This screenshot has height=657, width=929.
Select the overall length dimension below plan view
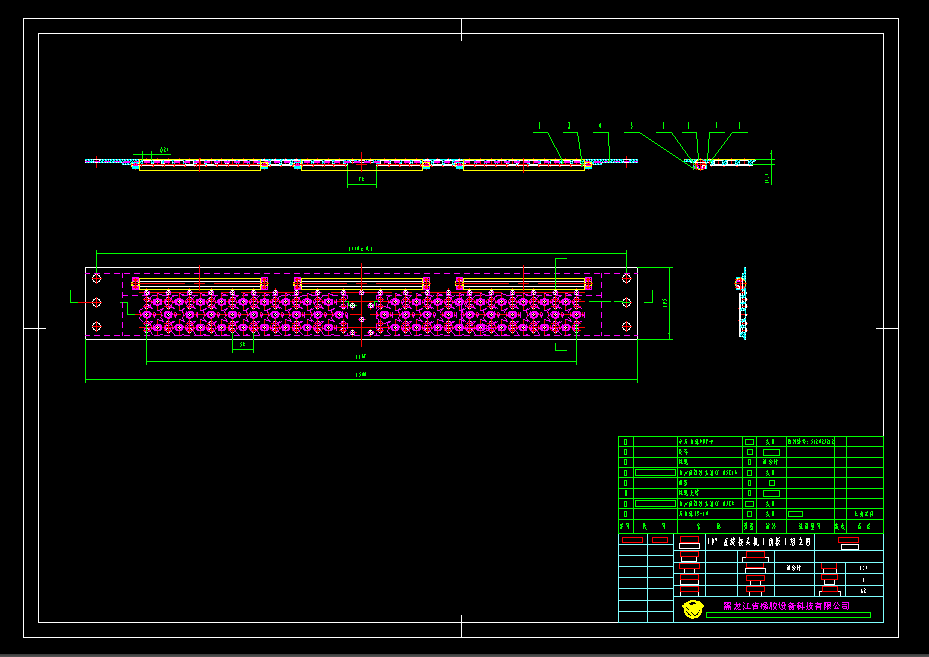coord(361,377)
